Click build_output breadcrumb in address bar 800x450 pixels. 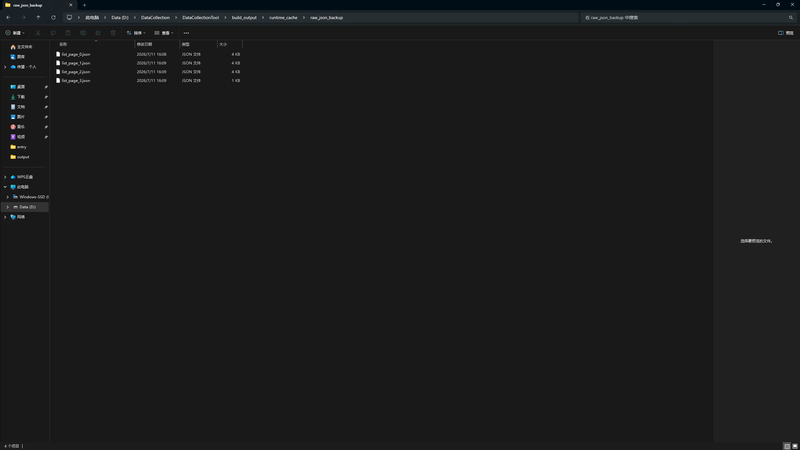244,17
